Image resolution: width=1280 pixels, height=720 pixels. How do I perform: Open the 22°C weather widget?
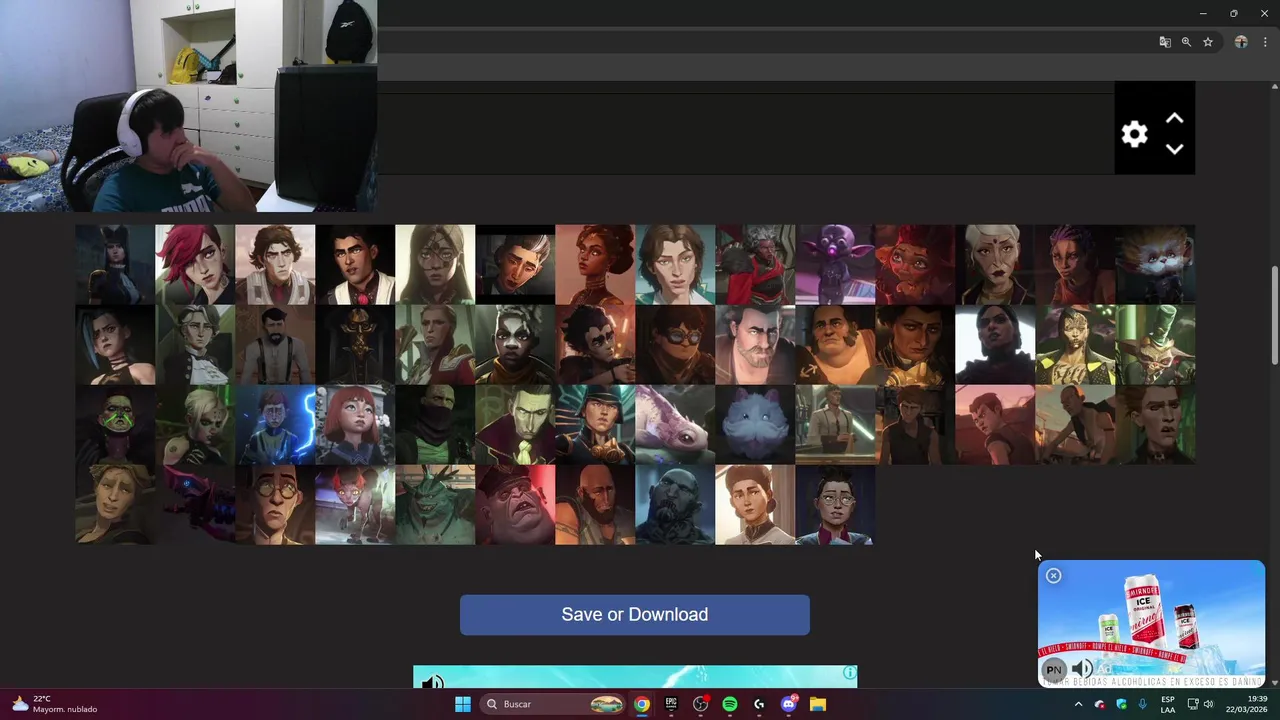pos(55,704)
